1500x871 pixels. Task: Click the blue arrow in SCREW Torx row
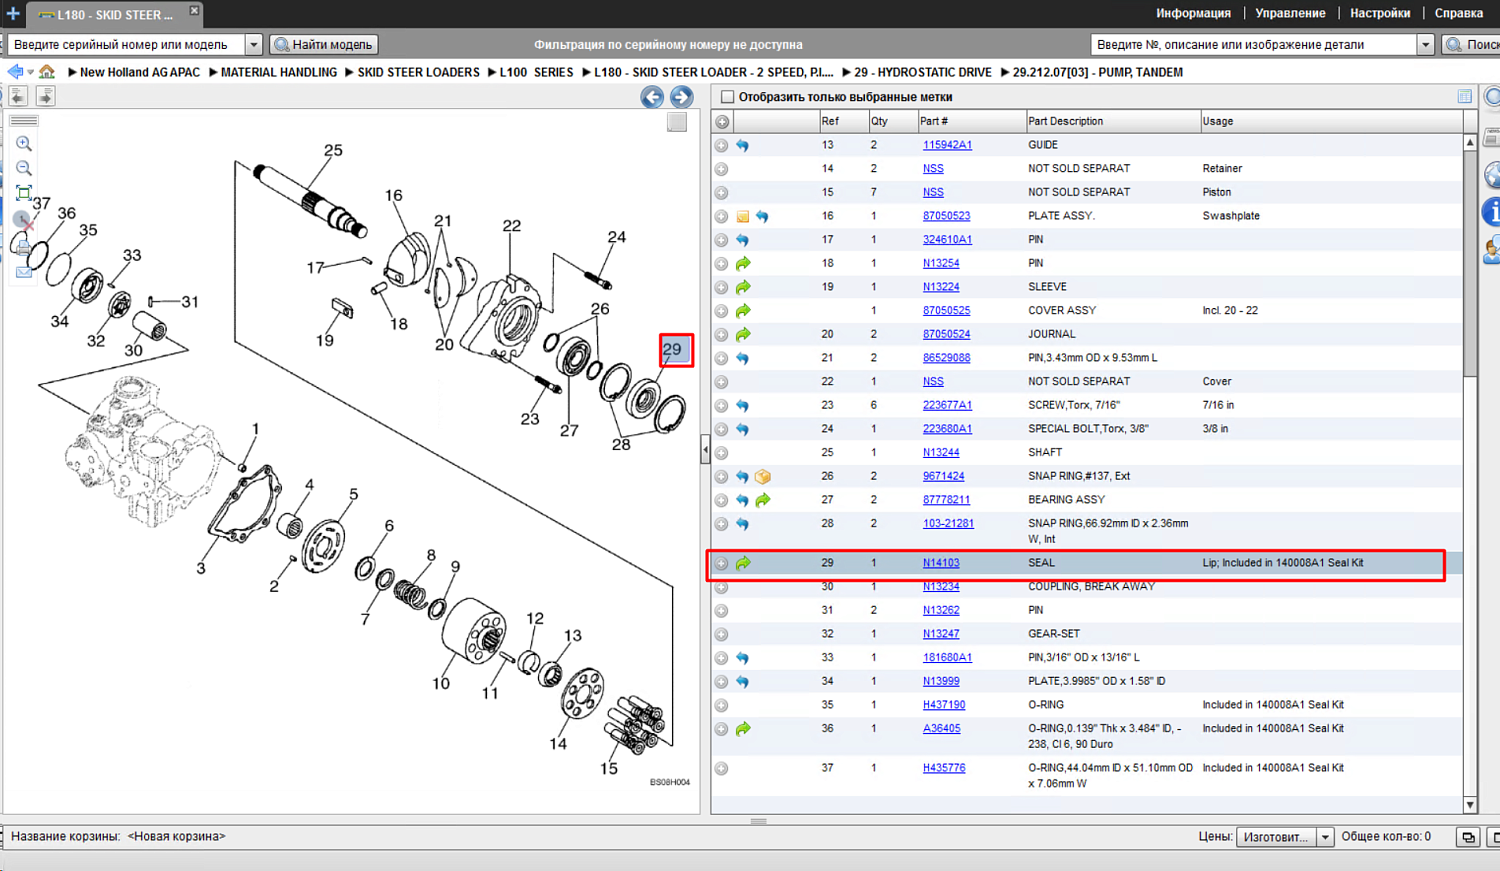click(x=742, y=406)
